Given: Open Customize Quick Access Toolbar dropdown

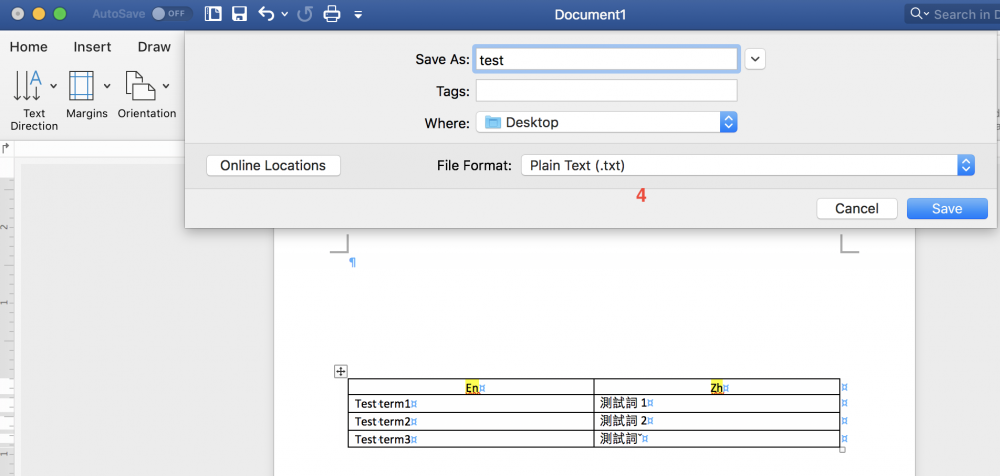Looking at the screenshot, I should [x=358, y=15].
